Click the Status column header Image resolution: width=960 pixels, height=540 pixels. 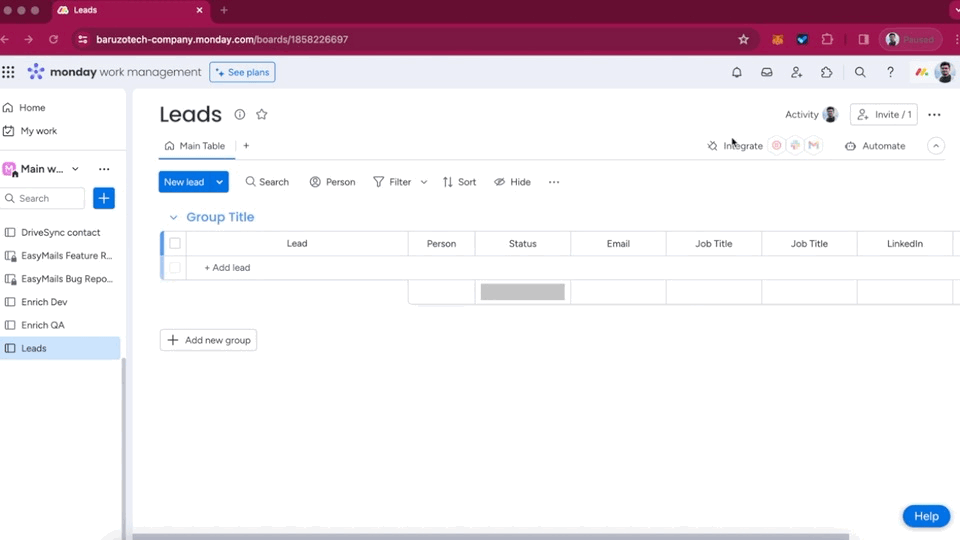point(522,244)
